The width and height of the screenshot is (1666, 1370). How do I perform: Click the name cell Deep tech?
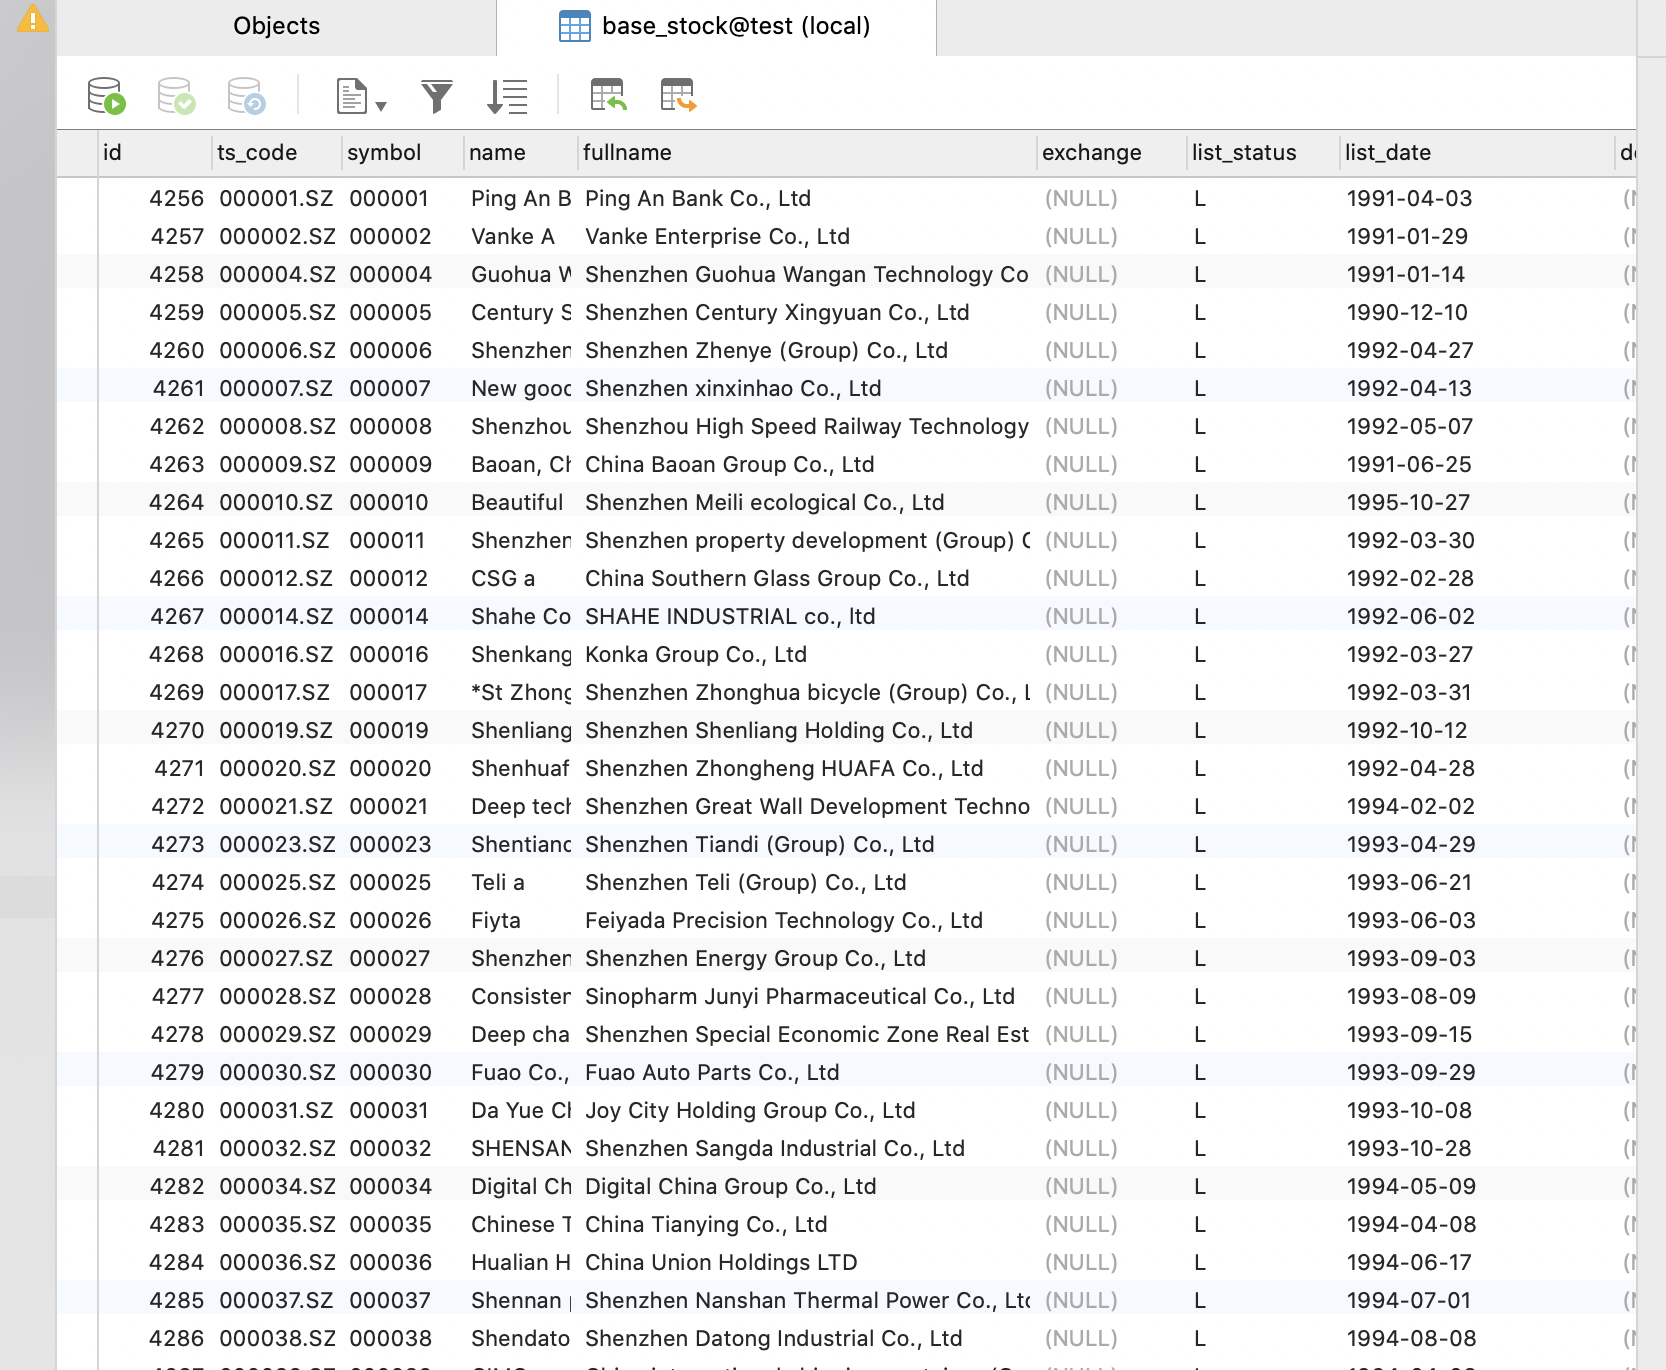tap(521, 807)
